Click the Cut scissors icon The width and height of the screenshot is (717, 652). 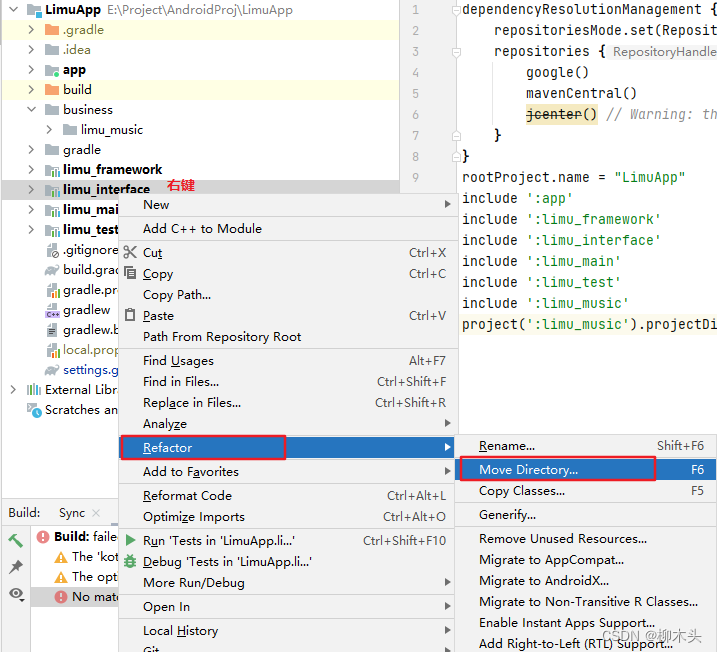tap(130, 252)
